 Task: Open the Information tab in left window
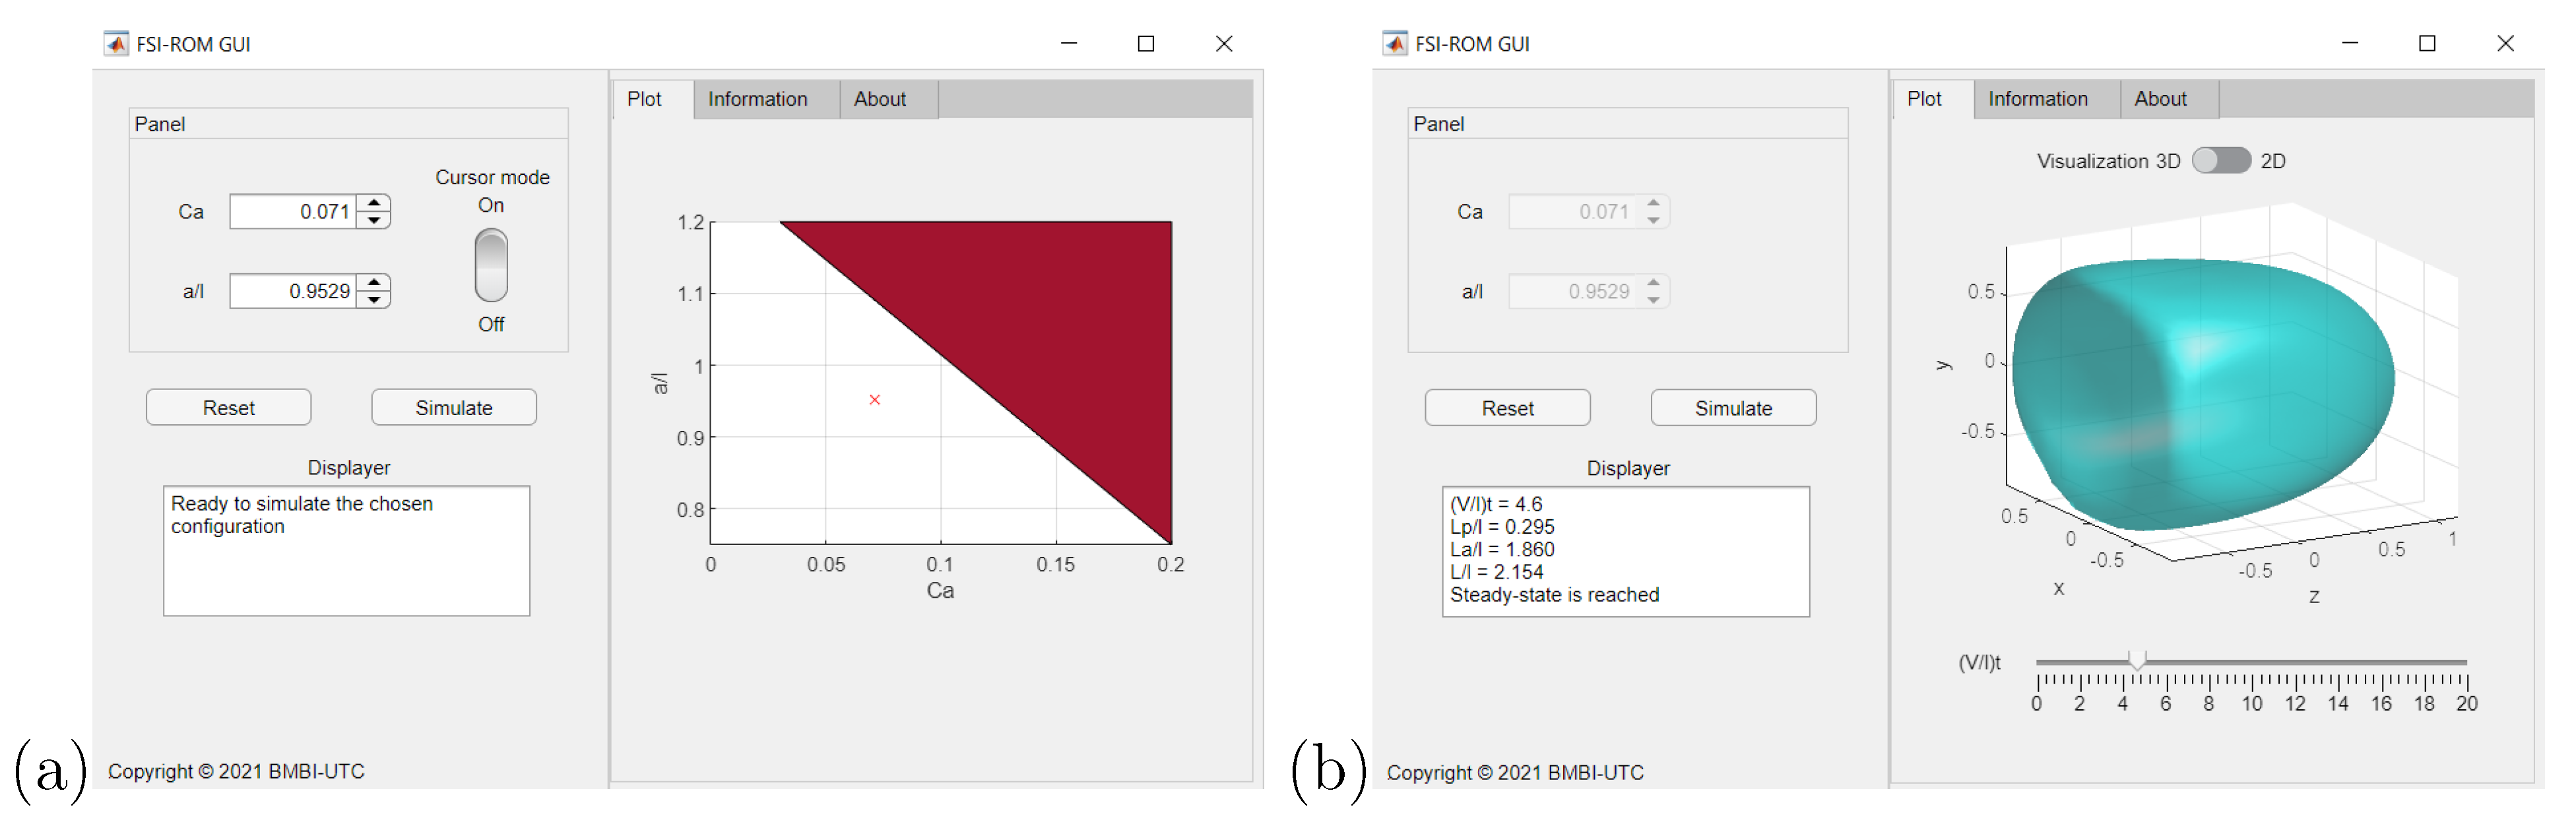757,99
